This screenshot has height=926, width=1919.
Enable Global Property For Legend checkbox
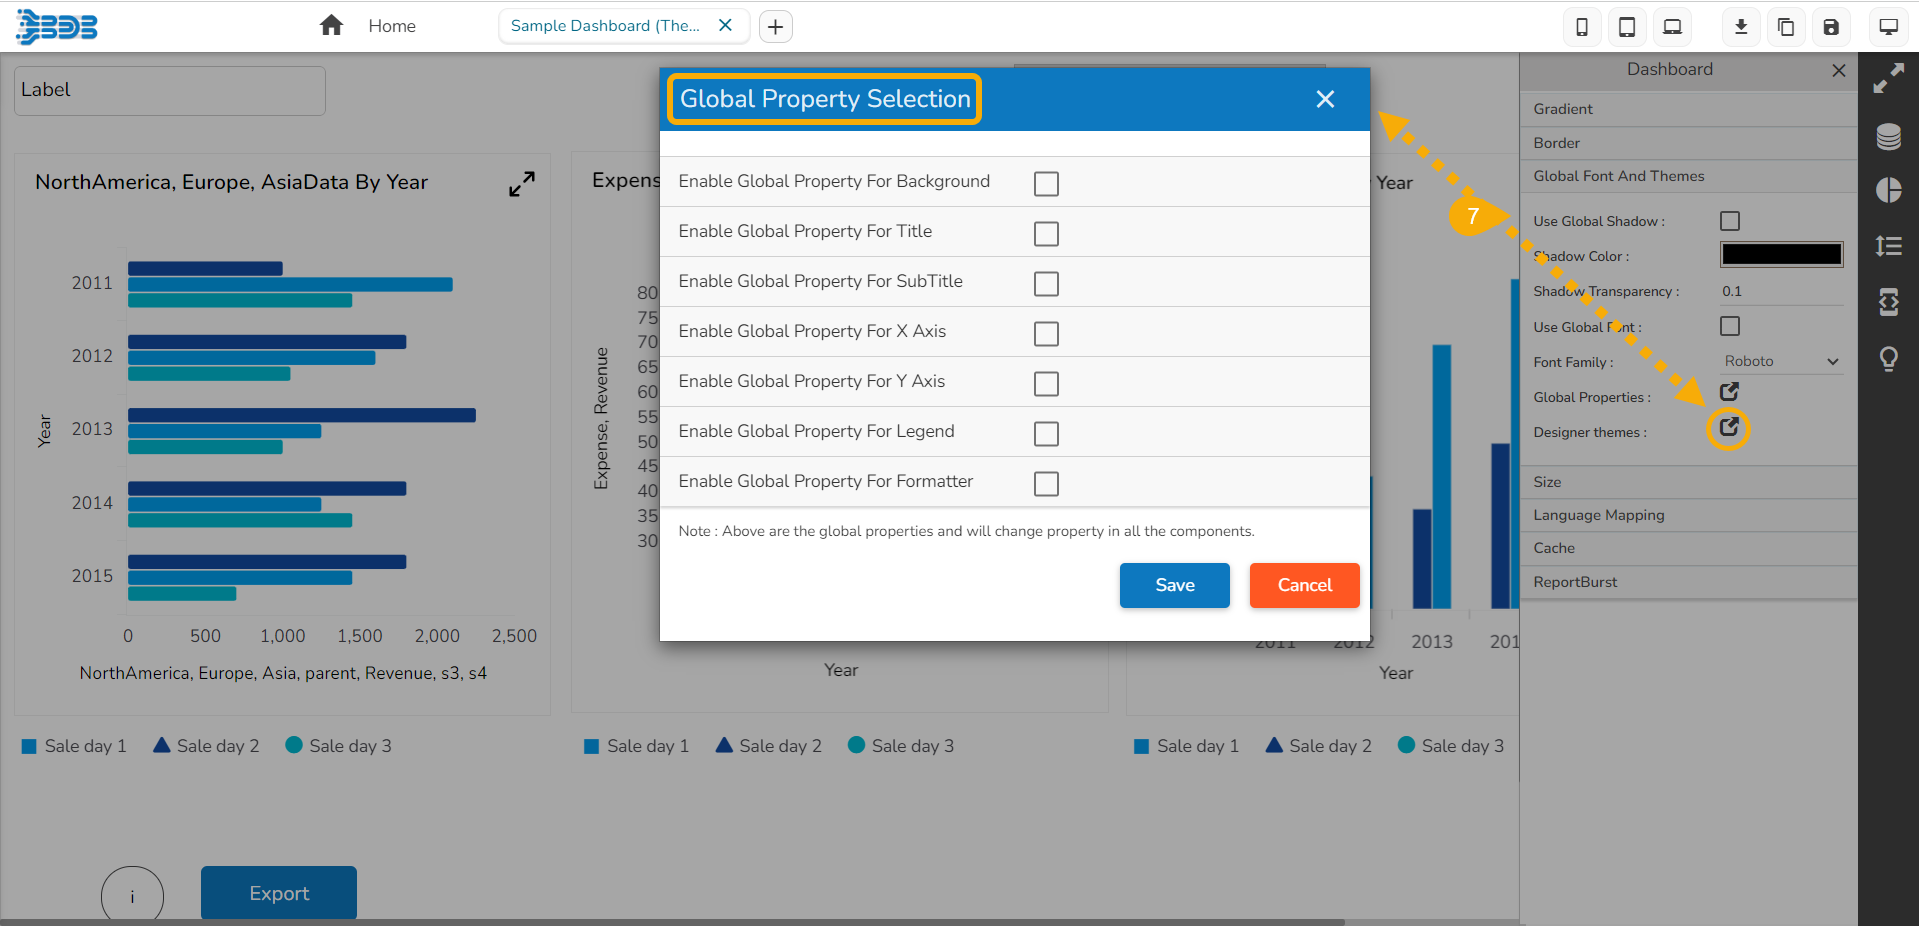1046,434
